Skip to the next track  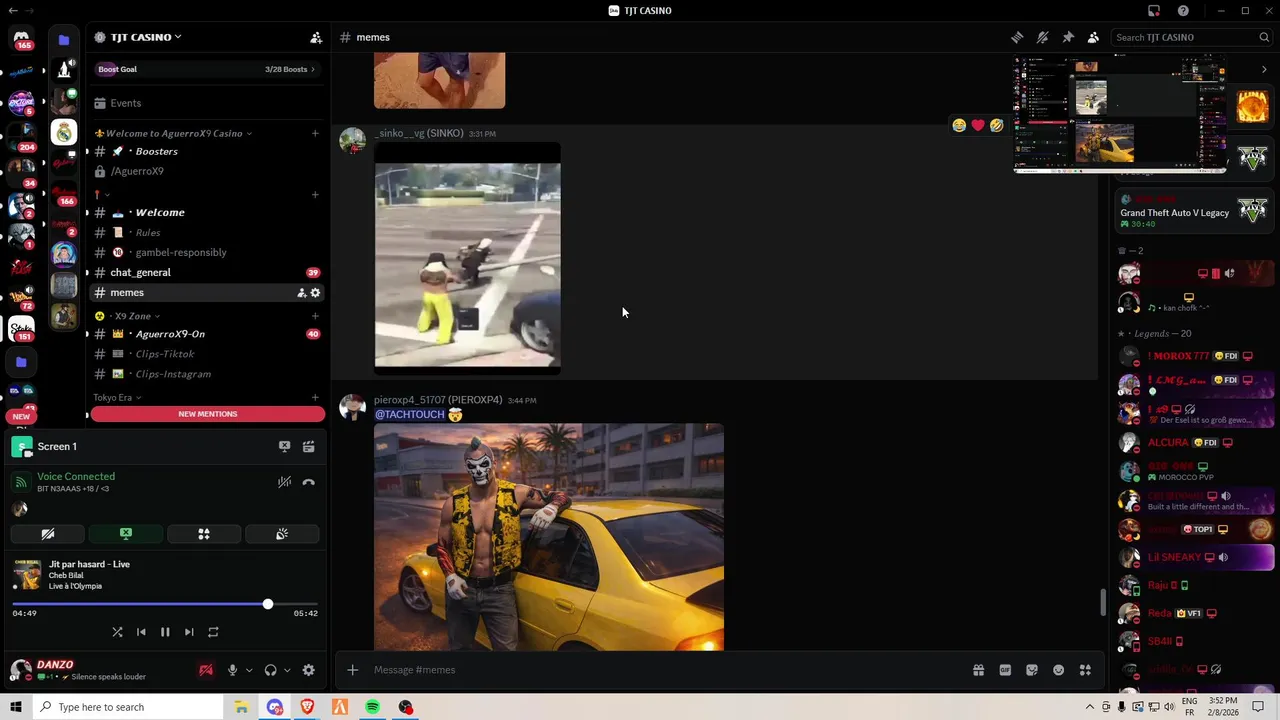(x=189, y=632)
